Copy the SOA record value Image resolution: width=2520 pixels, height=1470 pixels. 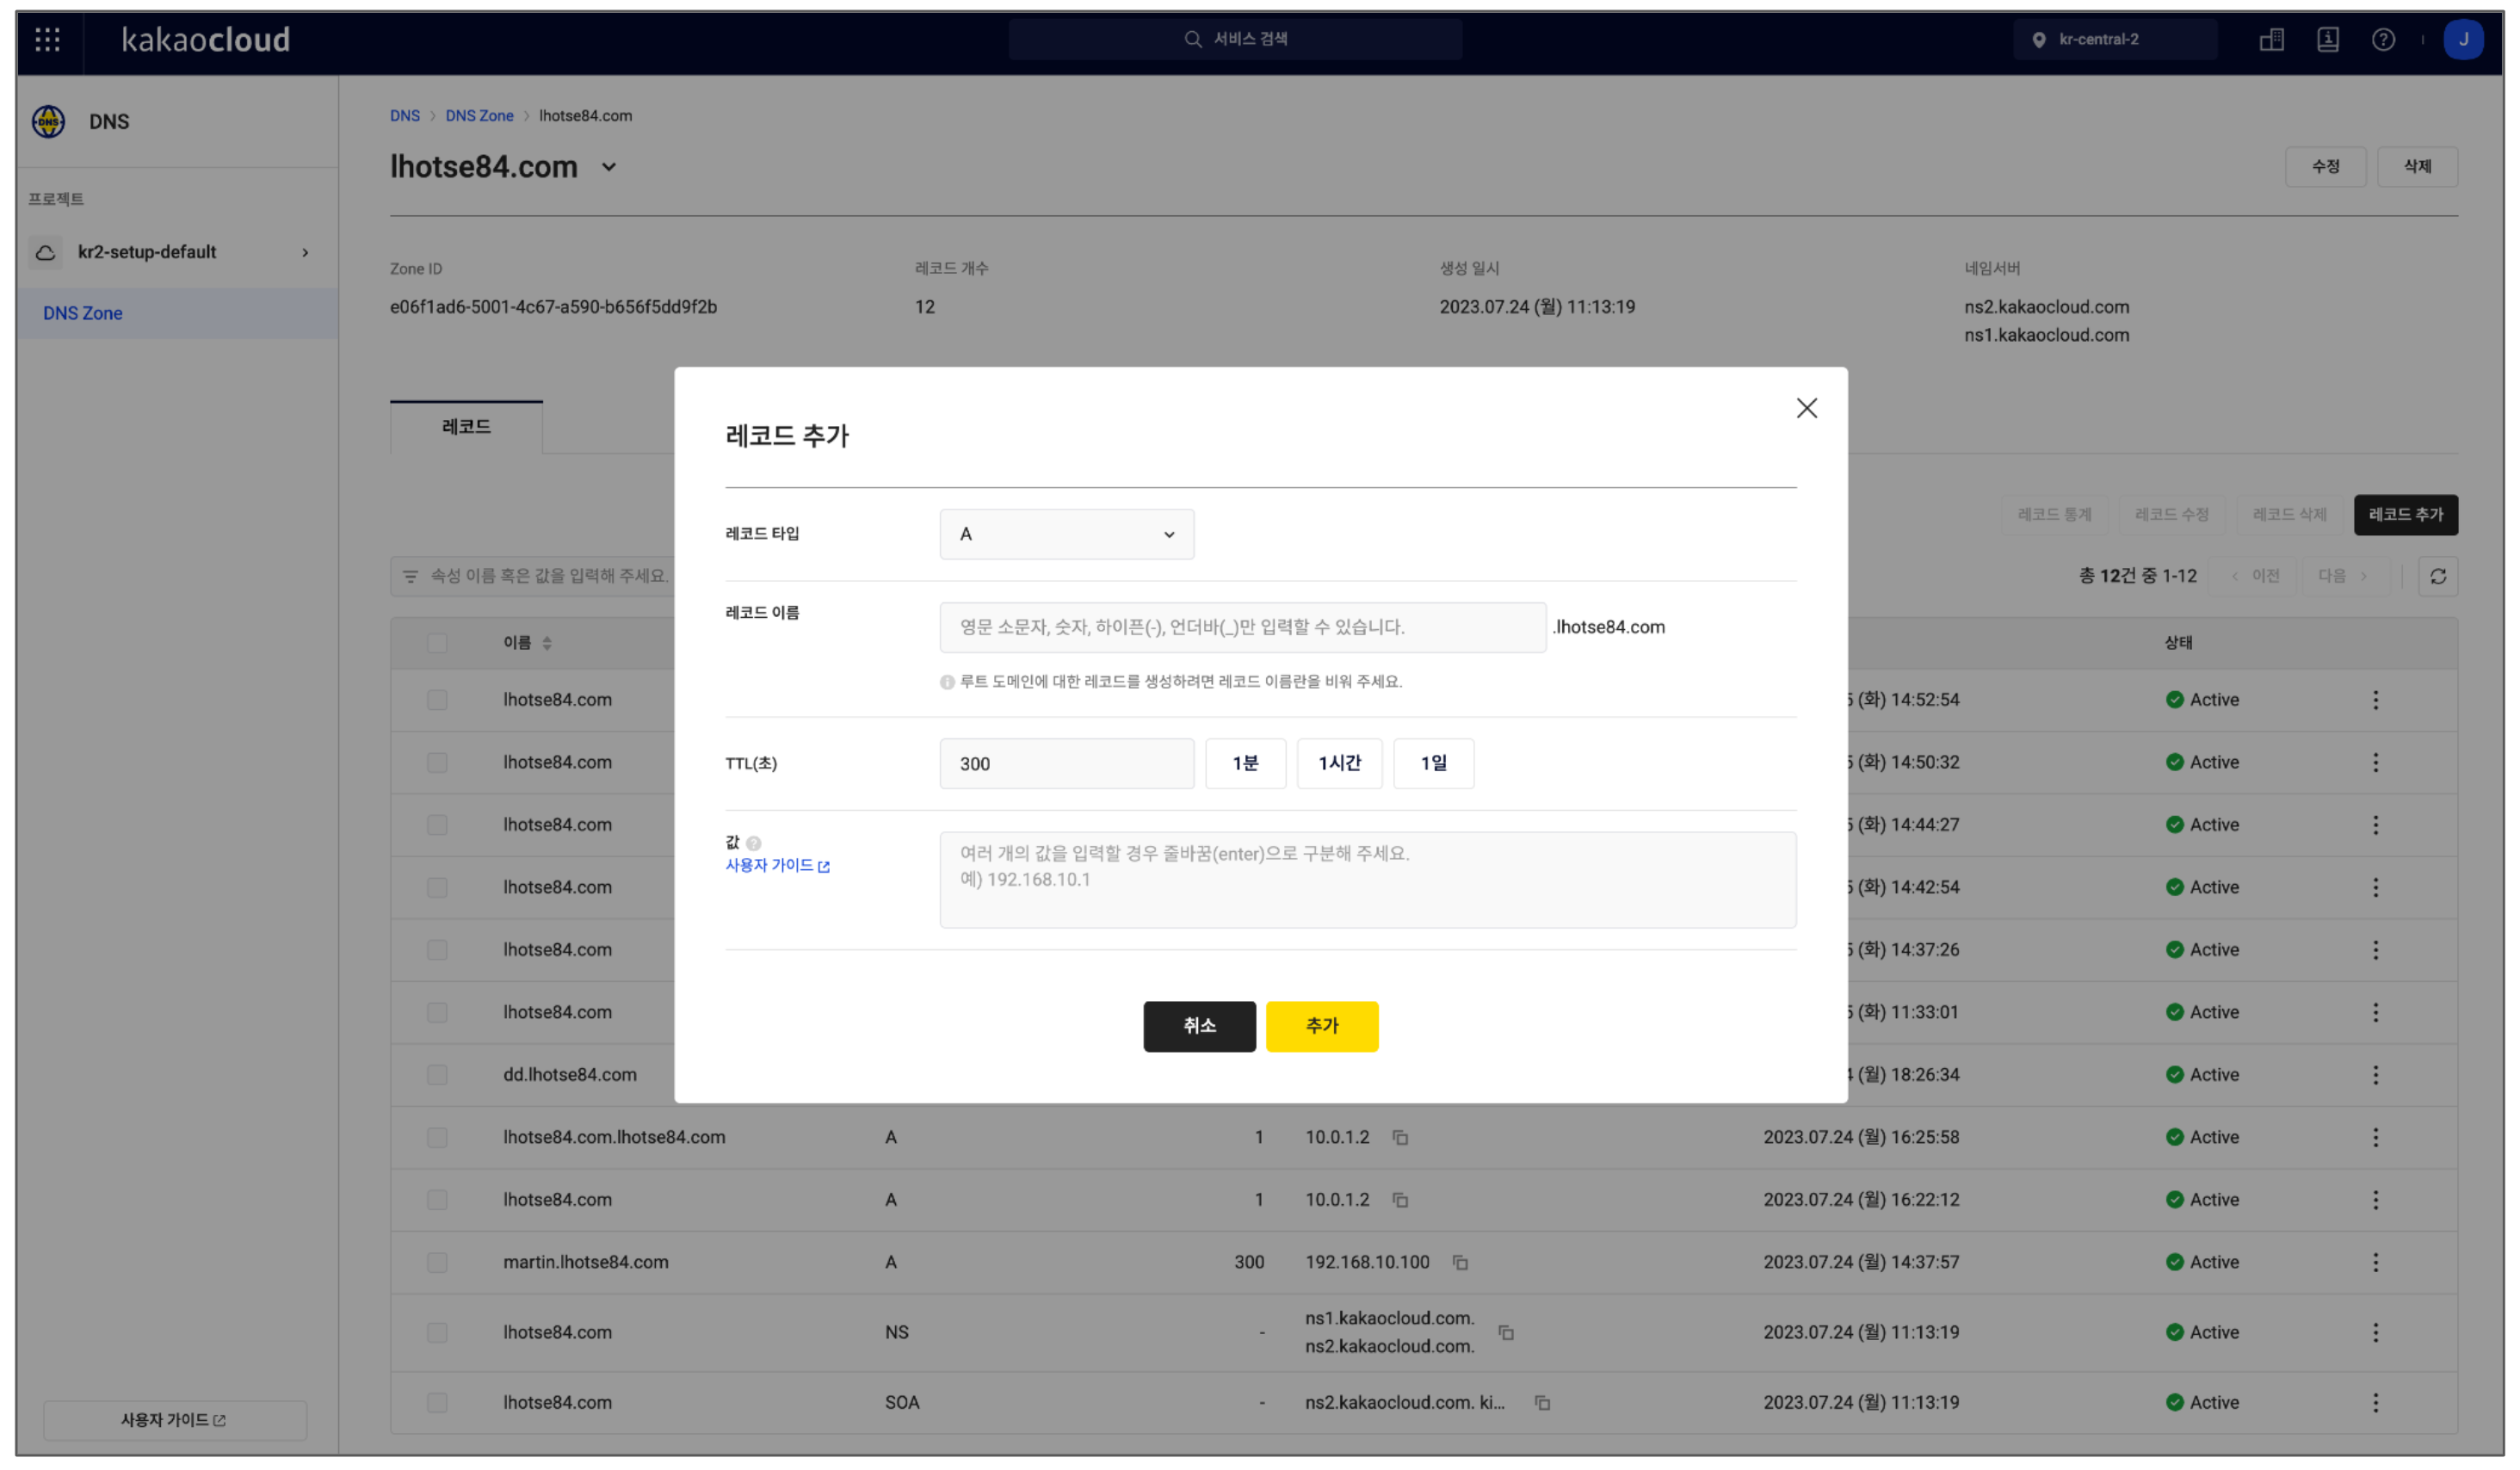point(1542,1402)
